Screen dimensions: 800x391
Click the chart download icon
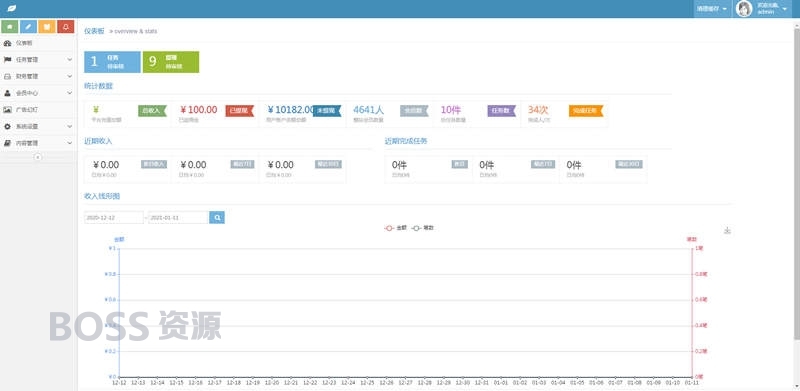click(x=728, y=230)
